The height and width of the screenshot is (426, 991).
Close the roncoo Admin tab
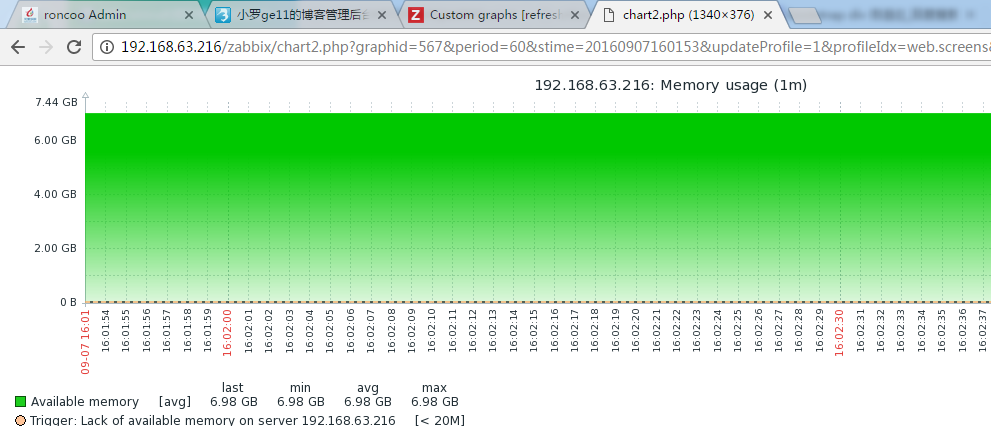[x=188, y=15]
